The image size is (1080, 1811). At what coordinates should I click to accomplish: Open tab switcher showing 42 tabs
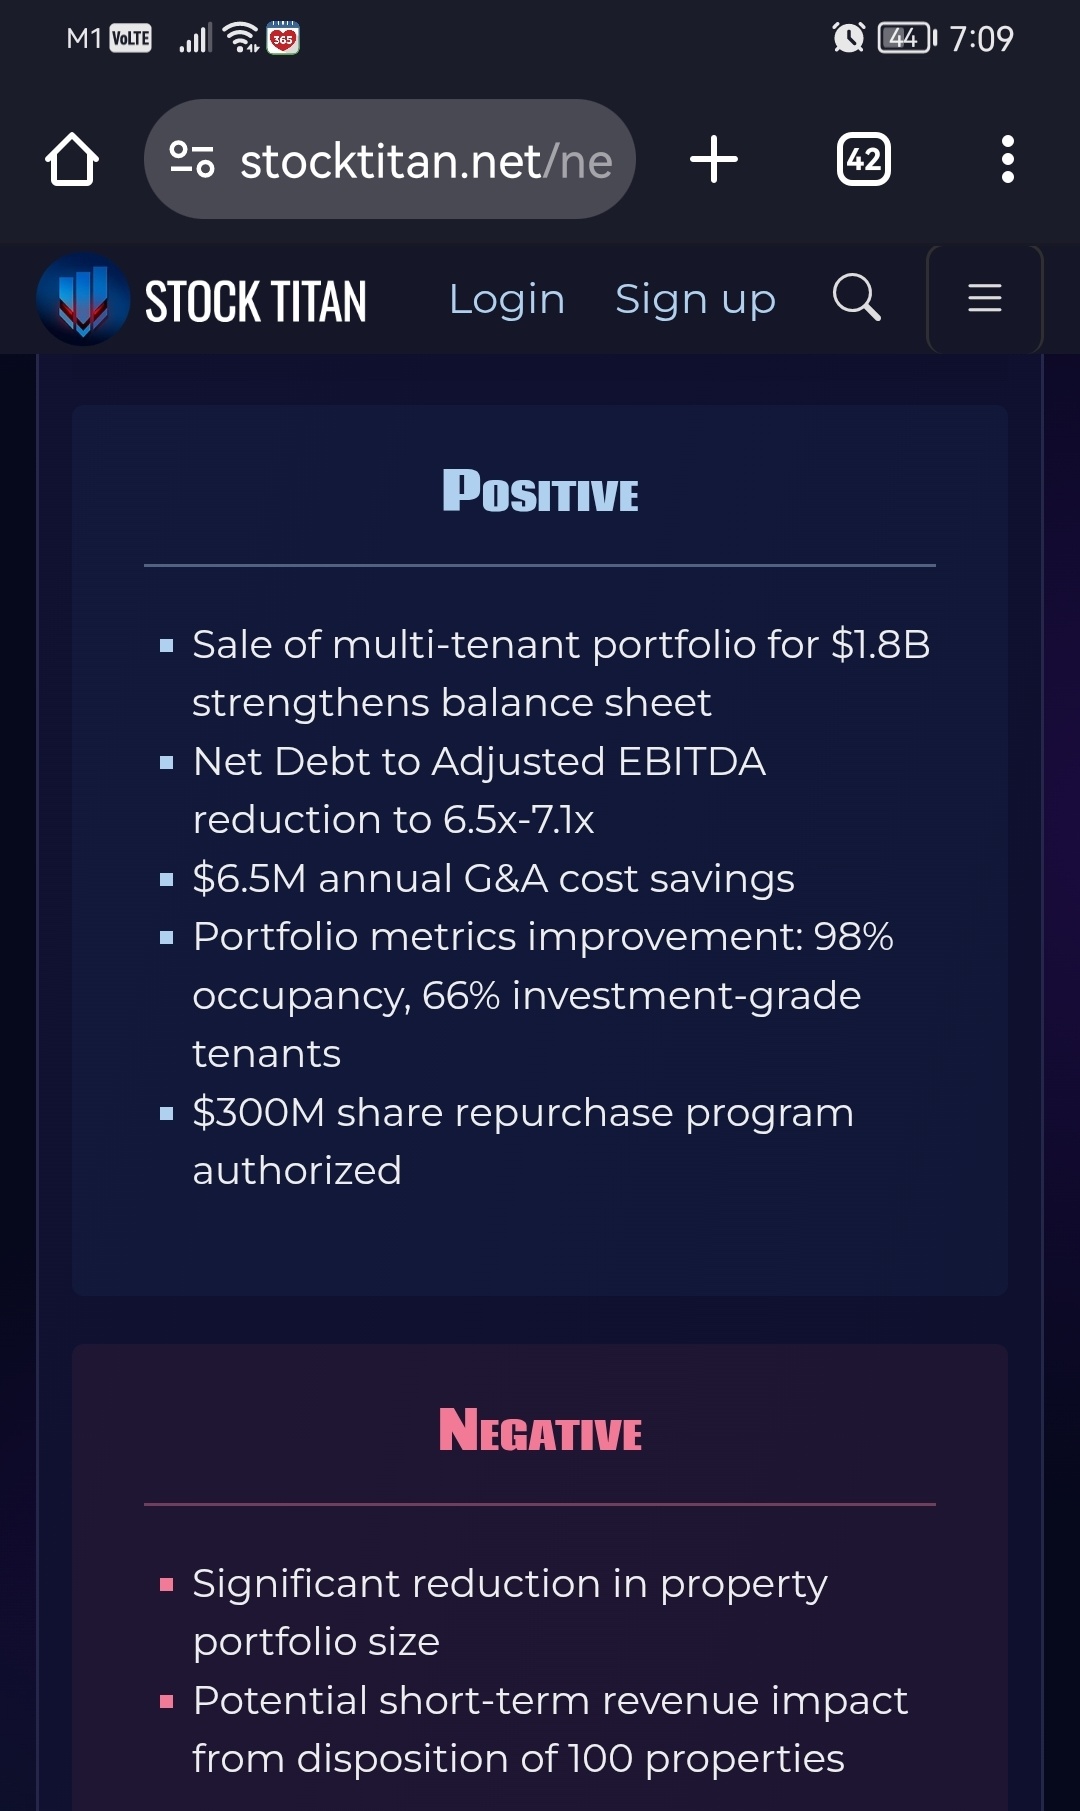pos(863,159)
